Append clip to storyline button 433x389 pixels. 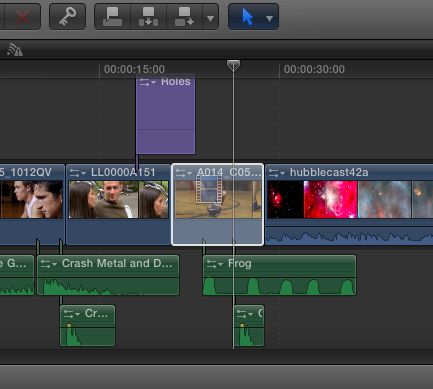(x=184, y=17)
